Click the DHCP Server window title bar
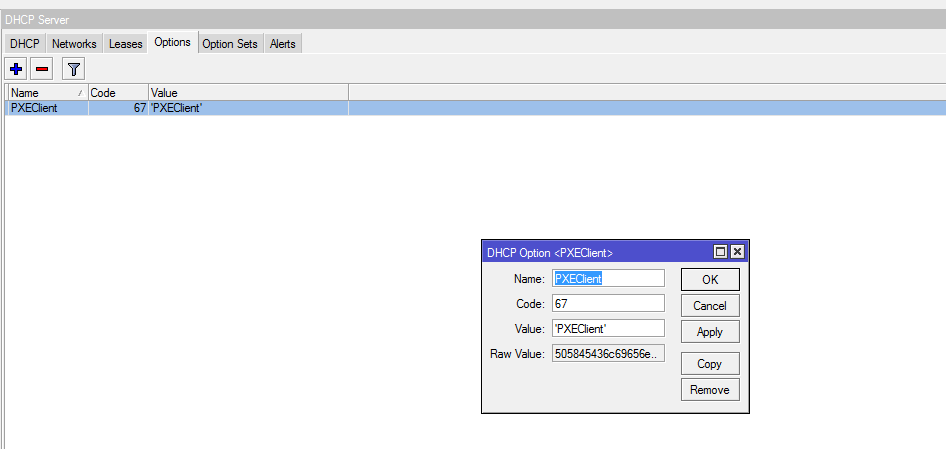 click(473, 19)
